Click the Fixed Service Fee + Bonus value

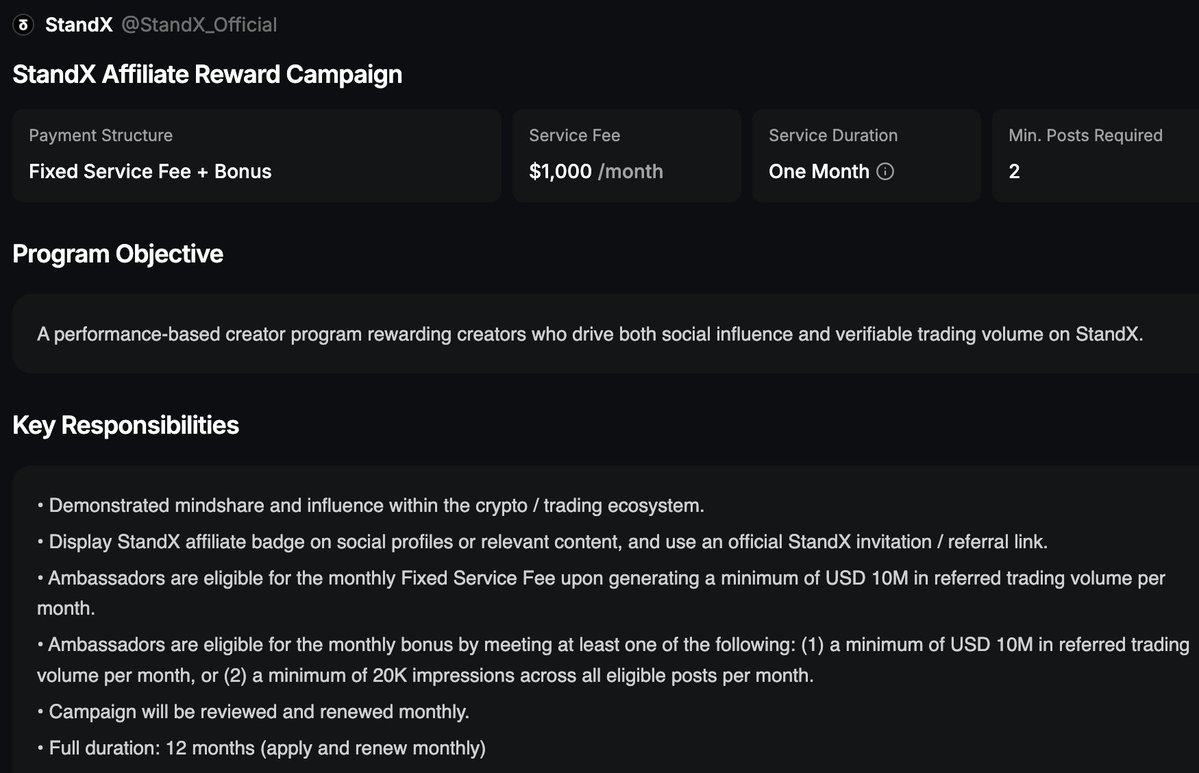[150, 171]
